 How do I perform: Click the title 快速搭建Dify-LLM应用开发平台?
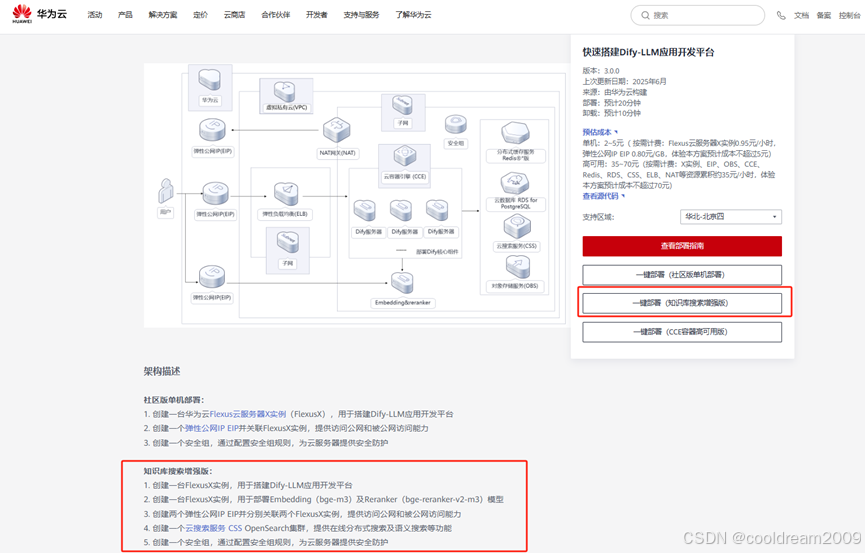[648, 52]
